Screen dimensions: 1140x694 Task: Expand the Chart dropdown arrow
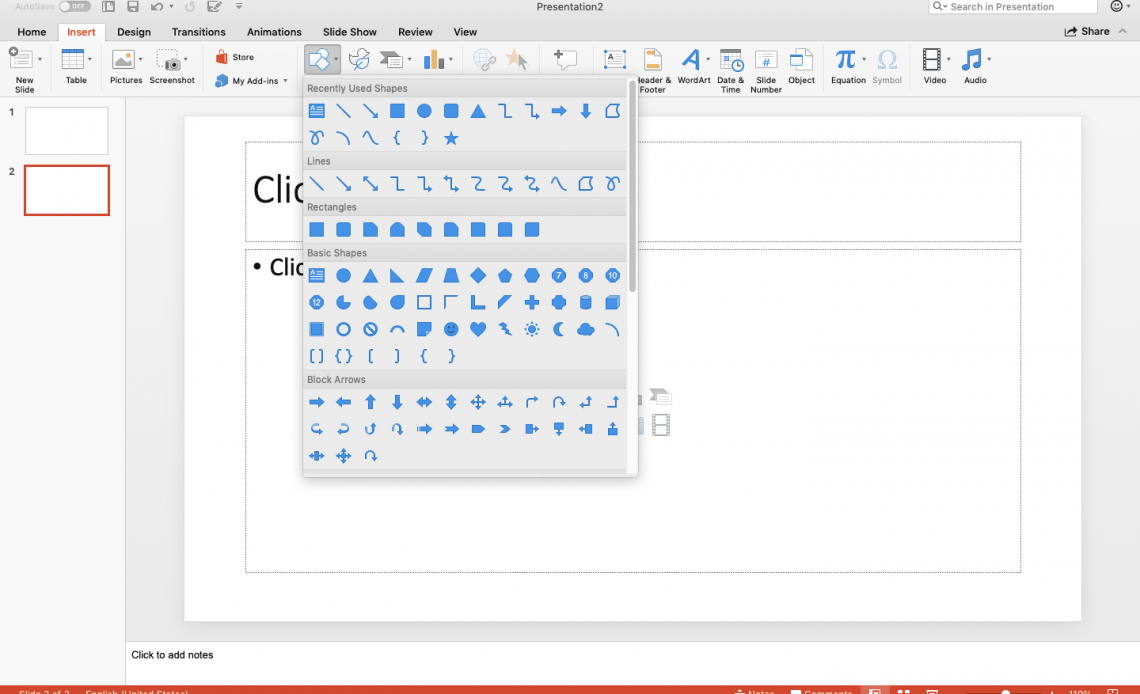point(451,60)
